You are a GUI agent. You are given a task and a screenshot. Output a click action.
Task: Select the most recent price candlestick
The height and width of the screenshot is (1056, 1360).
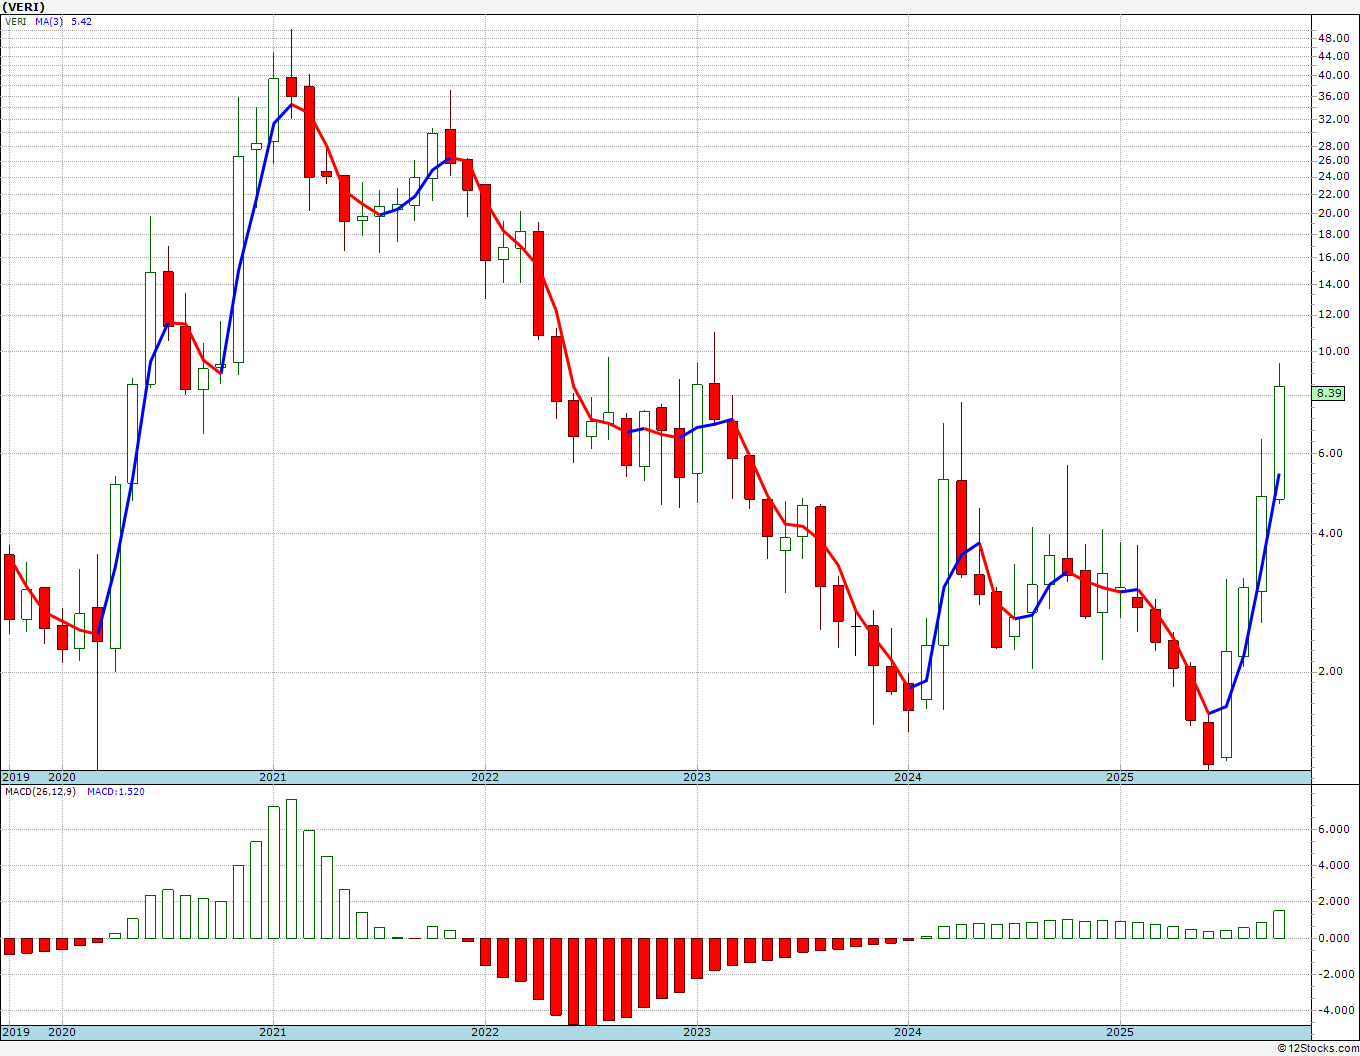1279,442
